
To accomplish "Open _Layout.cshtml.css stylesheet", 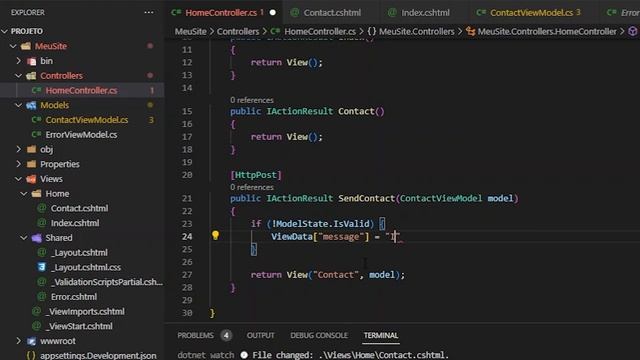I will coord(86,267).
